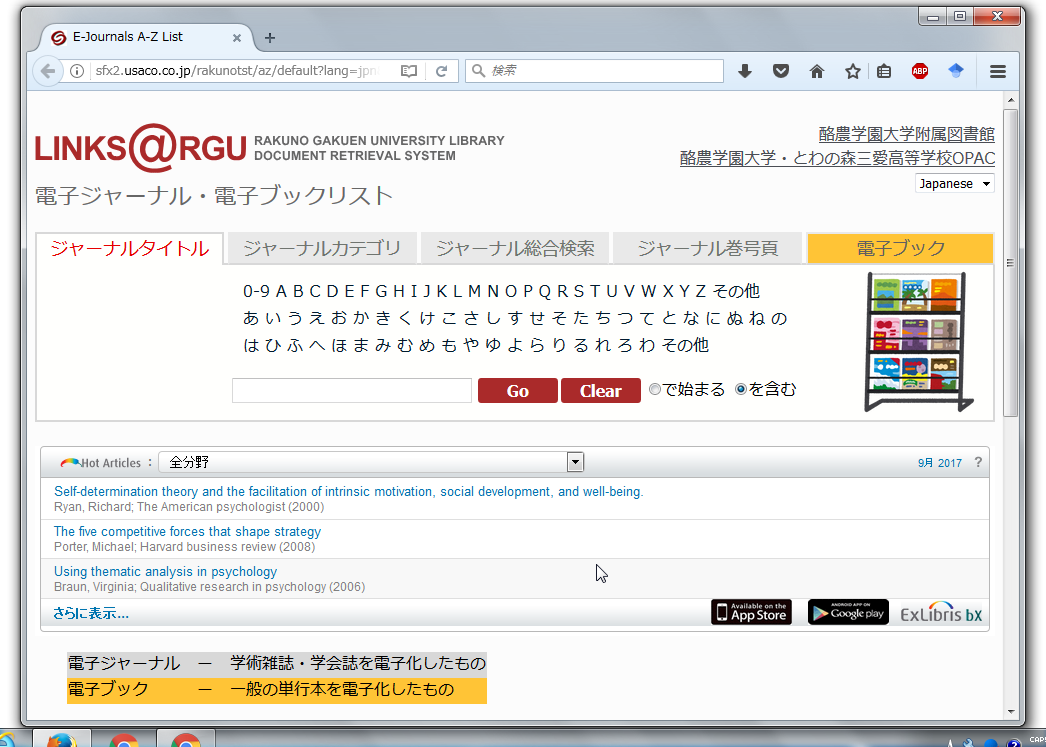The image size is (1046, 747).
Task: Bookmark this page with the star icon
Action: (853, 71)
